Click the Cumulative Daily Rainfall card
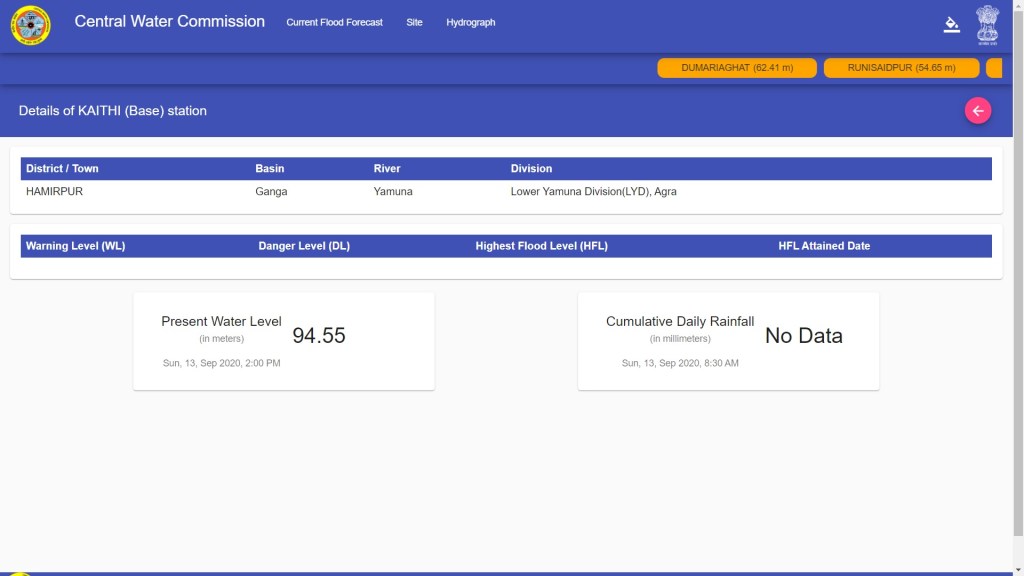 click(728, 341)
